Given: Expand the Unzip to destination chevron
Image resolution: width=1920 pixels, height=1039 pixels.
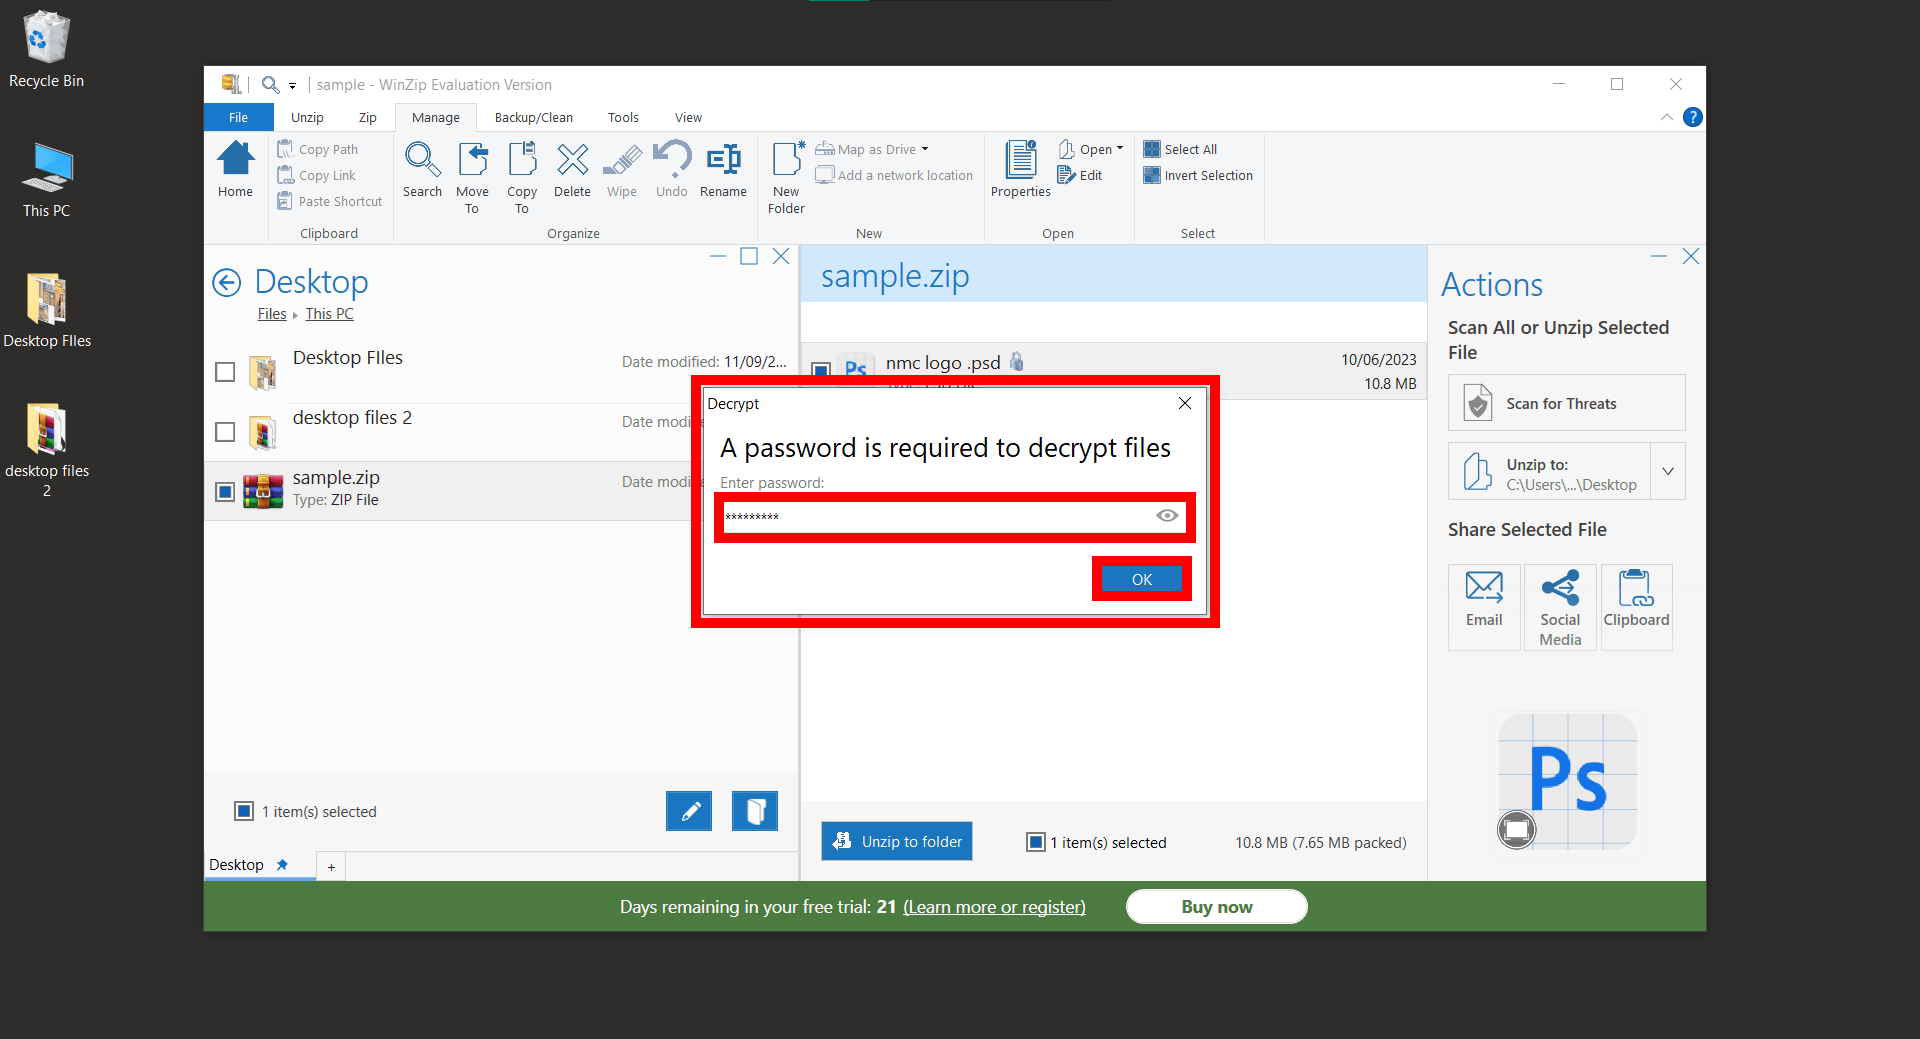Looking at the screenshot, I should (1667, 471).
